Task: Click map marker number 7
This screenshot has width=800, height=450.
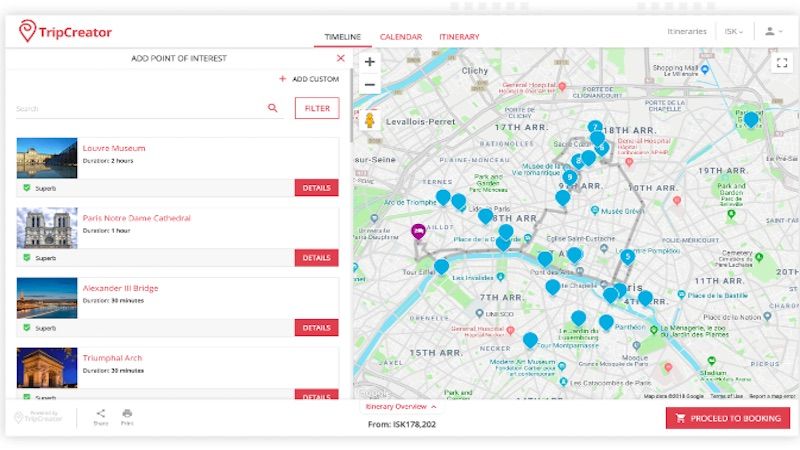Action: tap(595, 128)
